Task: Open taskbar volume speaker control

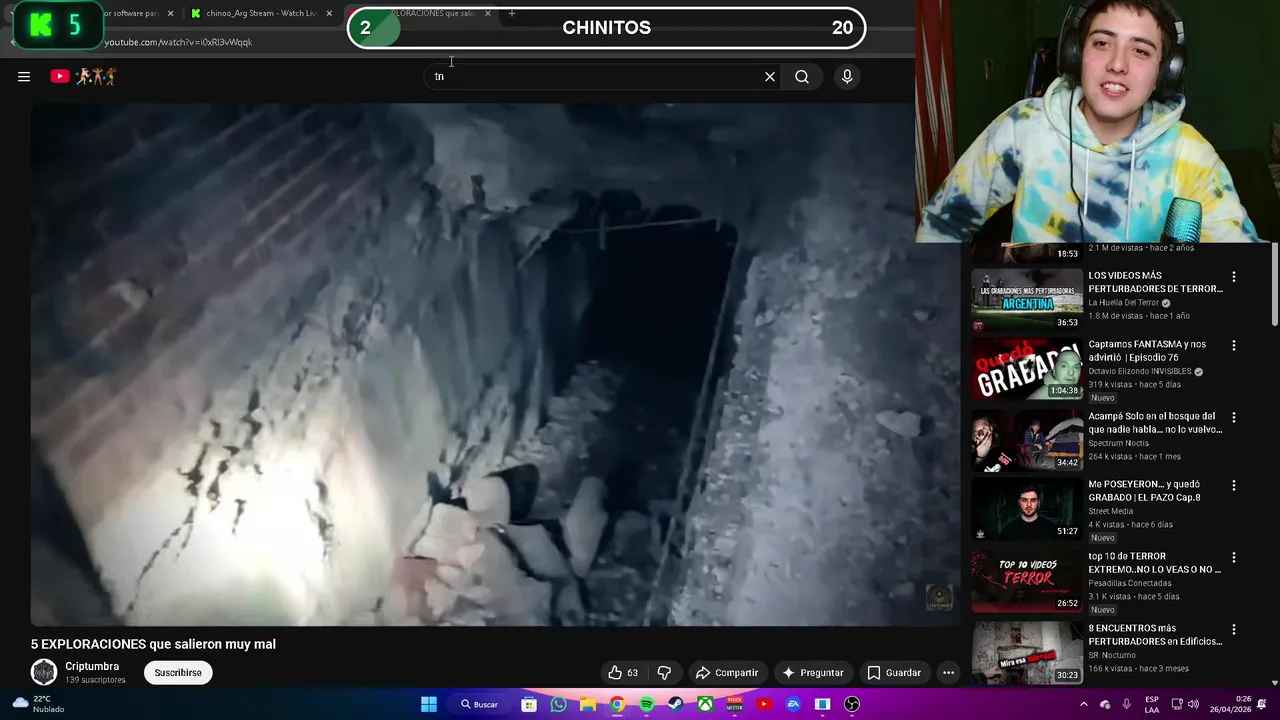Action: [x=1193, y=704]
